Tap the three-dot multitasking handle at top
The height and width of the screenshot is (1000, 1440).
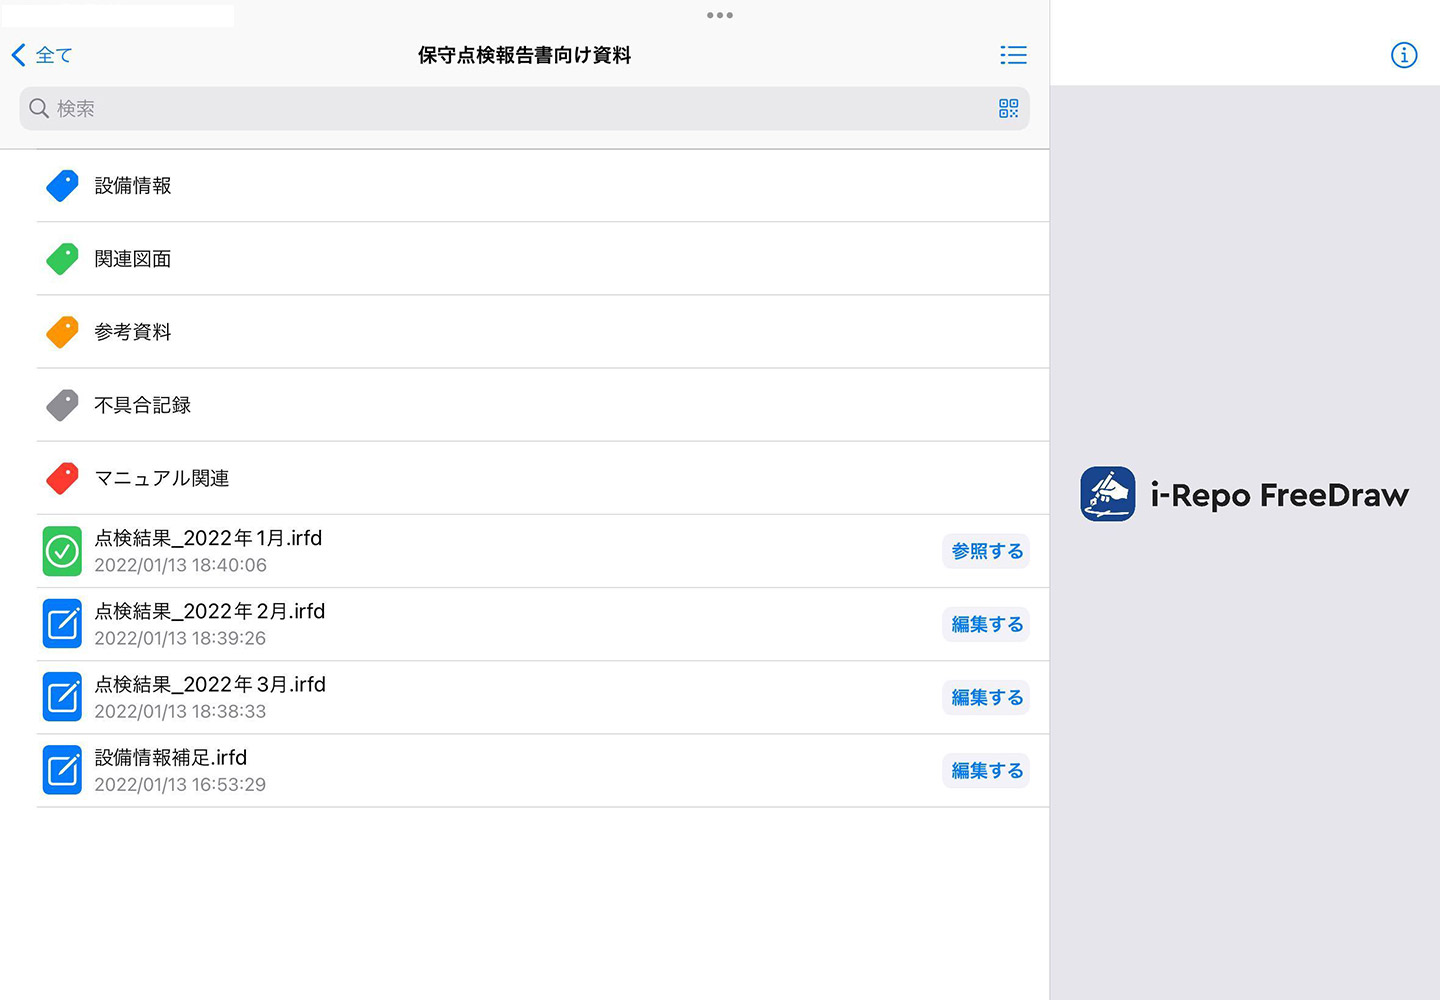point(720,15)
